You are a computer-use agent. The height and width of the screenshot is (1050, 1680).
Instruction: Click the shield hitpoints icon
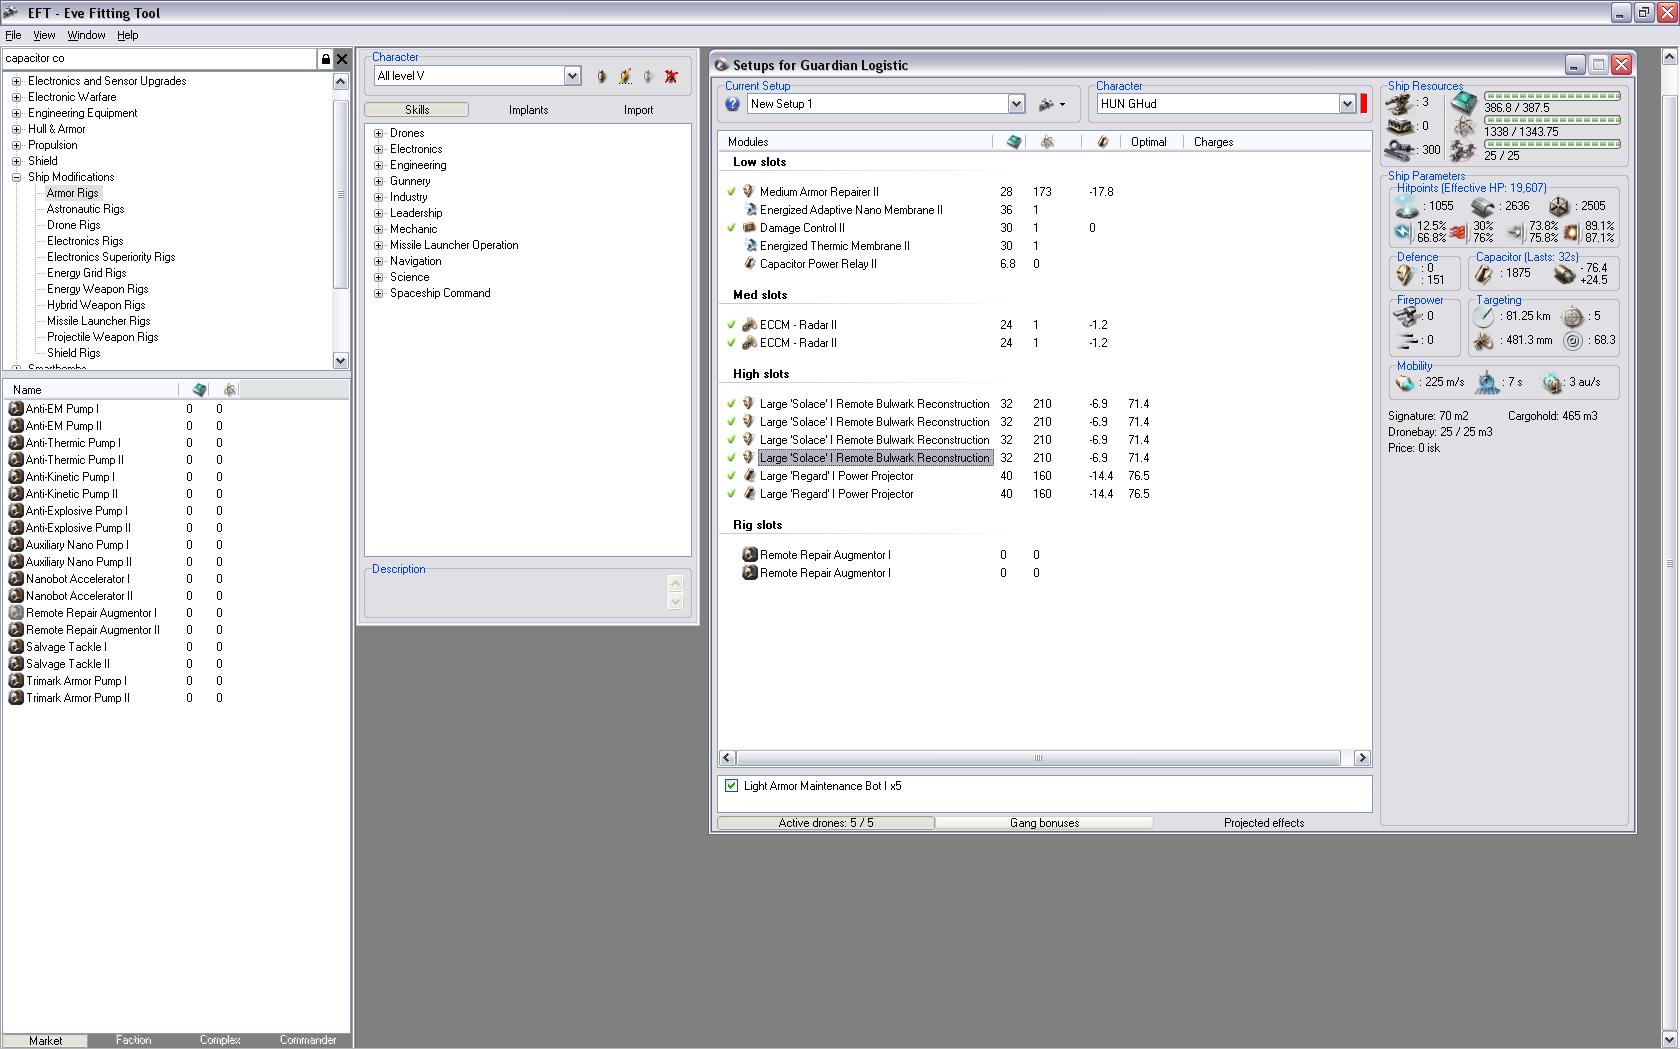tap(1407, 206)
